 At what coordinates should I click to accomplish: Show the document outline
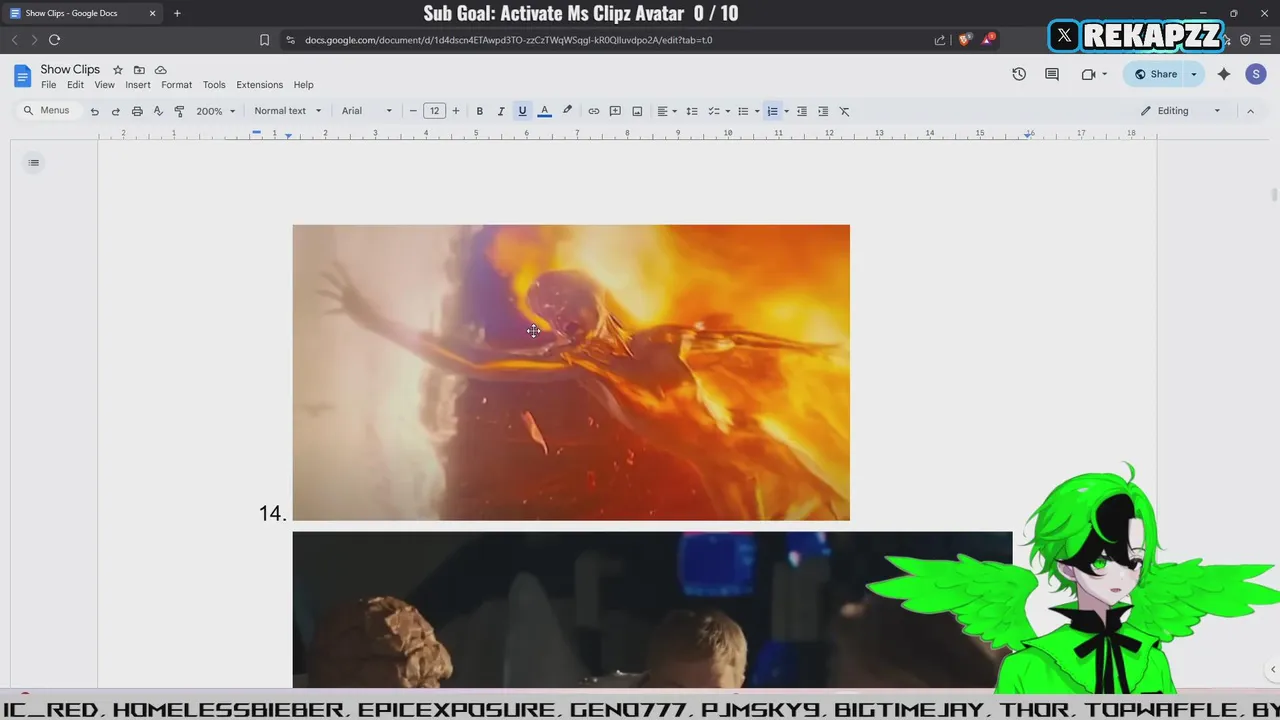(33, 163)
